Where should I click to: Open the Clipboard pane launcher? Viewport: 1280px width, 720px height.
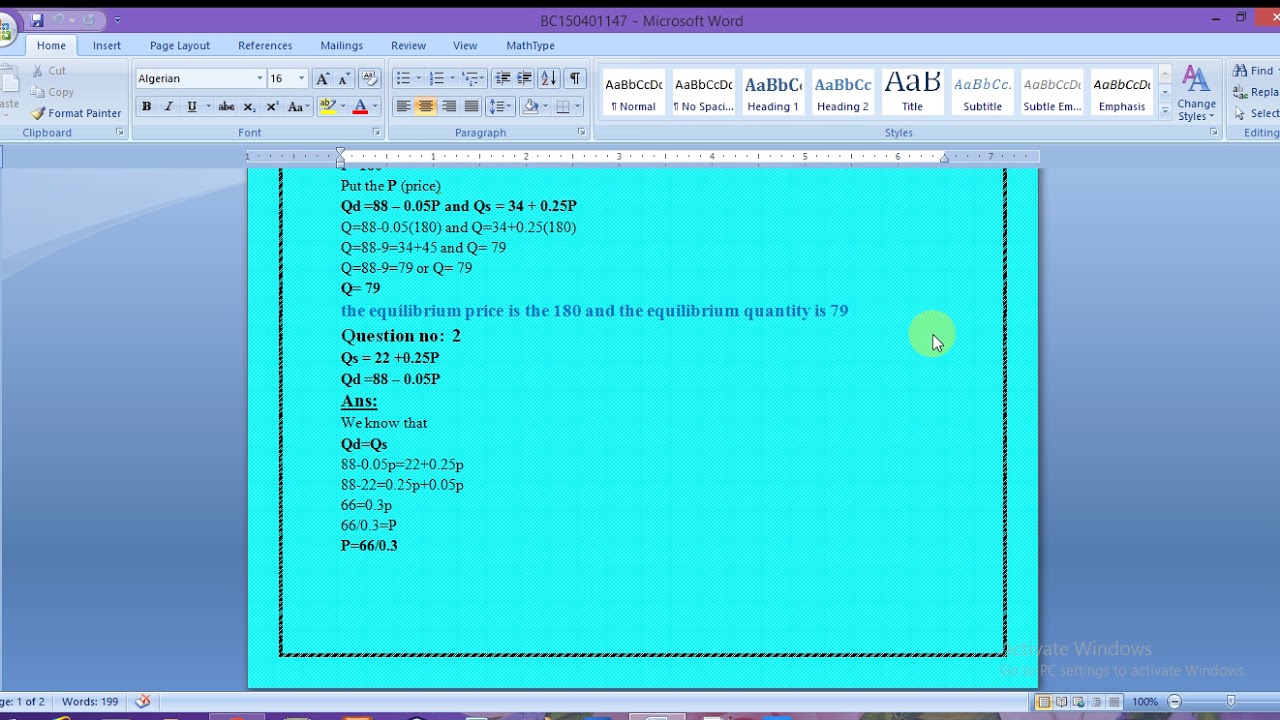tap(120, 132)
